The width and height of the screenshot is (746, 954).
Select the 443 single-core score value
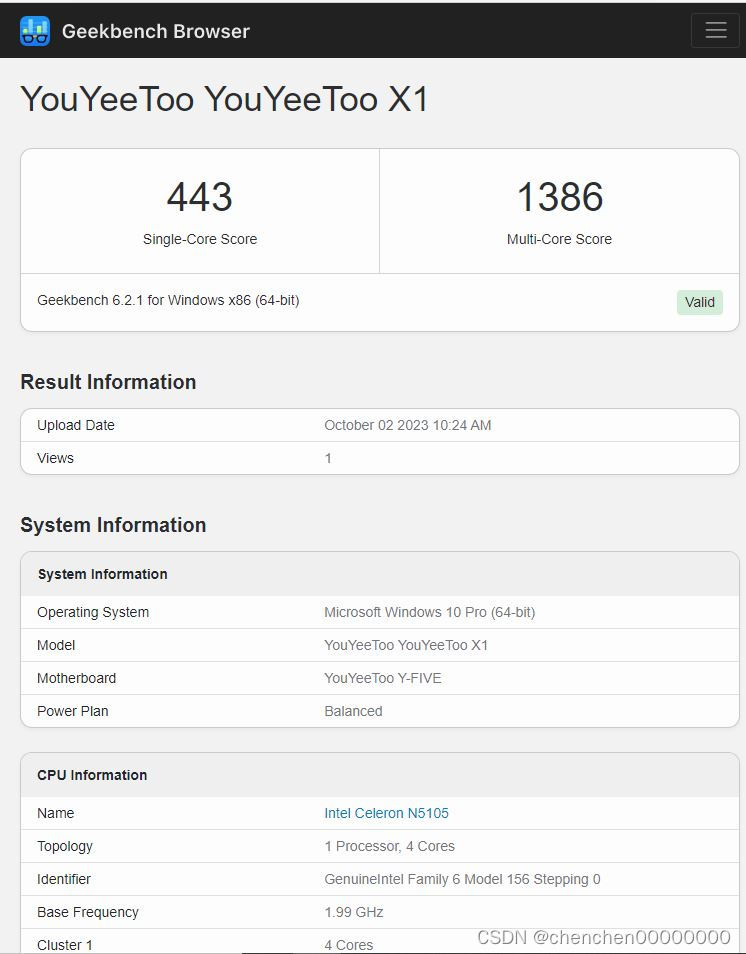click(x=200, y=197)
